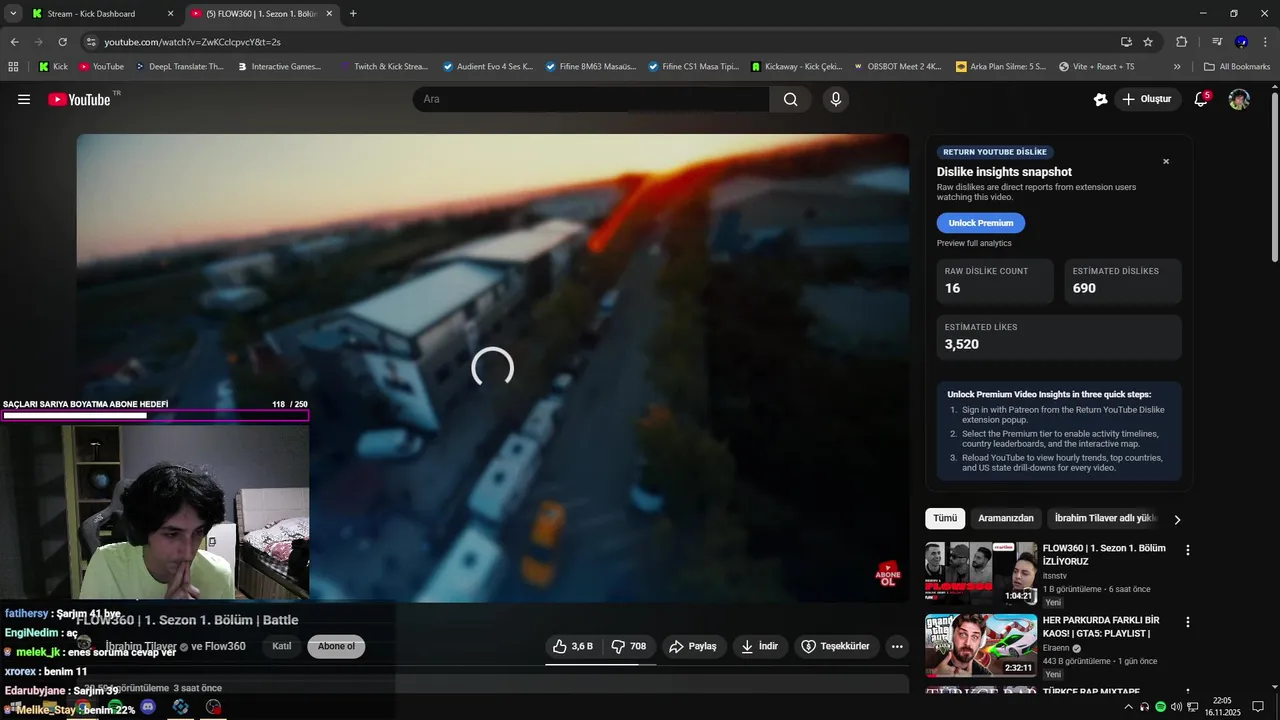Open the more actions ellipsis under video
1280x720 pixels.
(897, 646)
